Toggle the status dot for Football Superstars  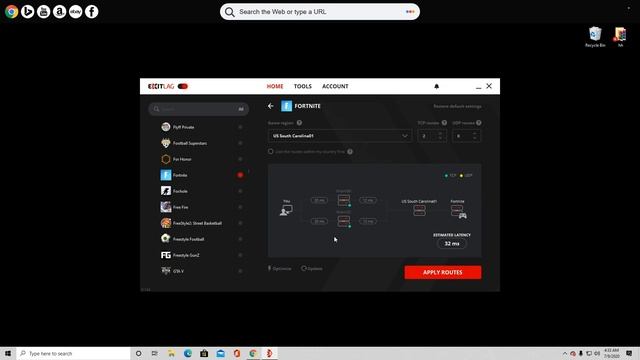240,143
